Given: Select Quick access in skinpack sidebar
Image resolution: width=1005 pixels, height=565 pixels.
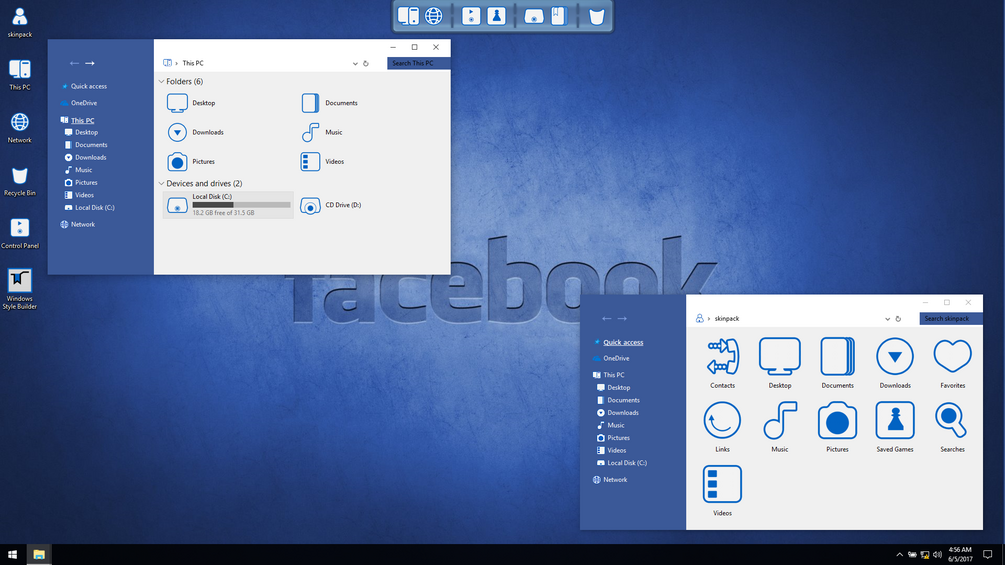Looking at the screenshot, I should coord(623,342).
